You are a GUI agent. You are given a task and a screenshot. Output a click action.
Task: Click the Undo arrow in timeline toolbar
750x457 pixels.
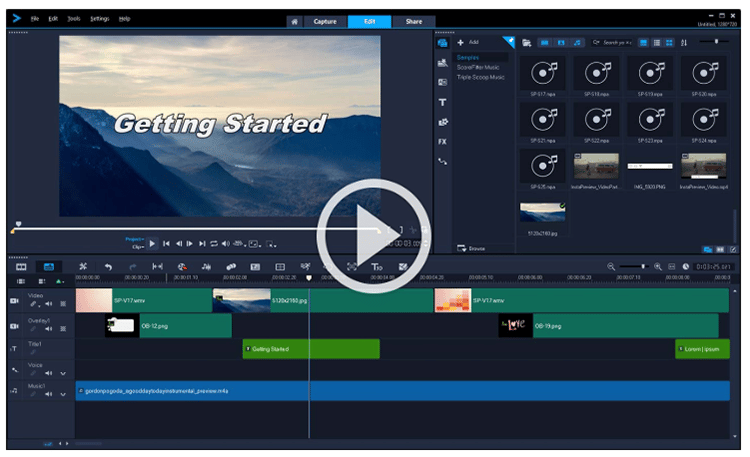108,266
